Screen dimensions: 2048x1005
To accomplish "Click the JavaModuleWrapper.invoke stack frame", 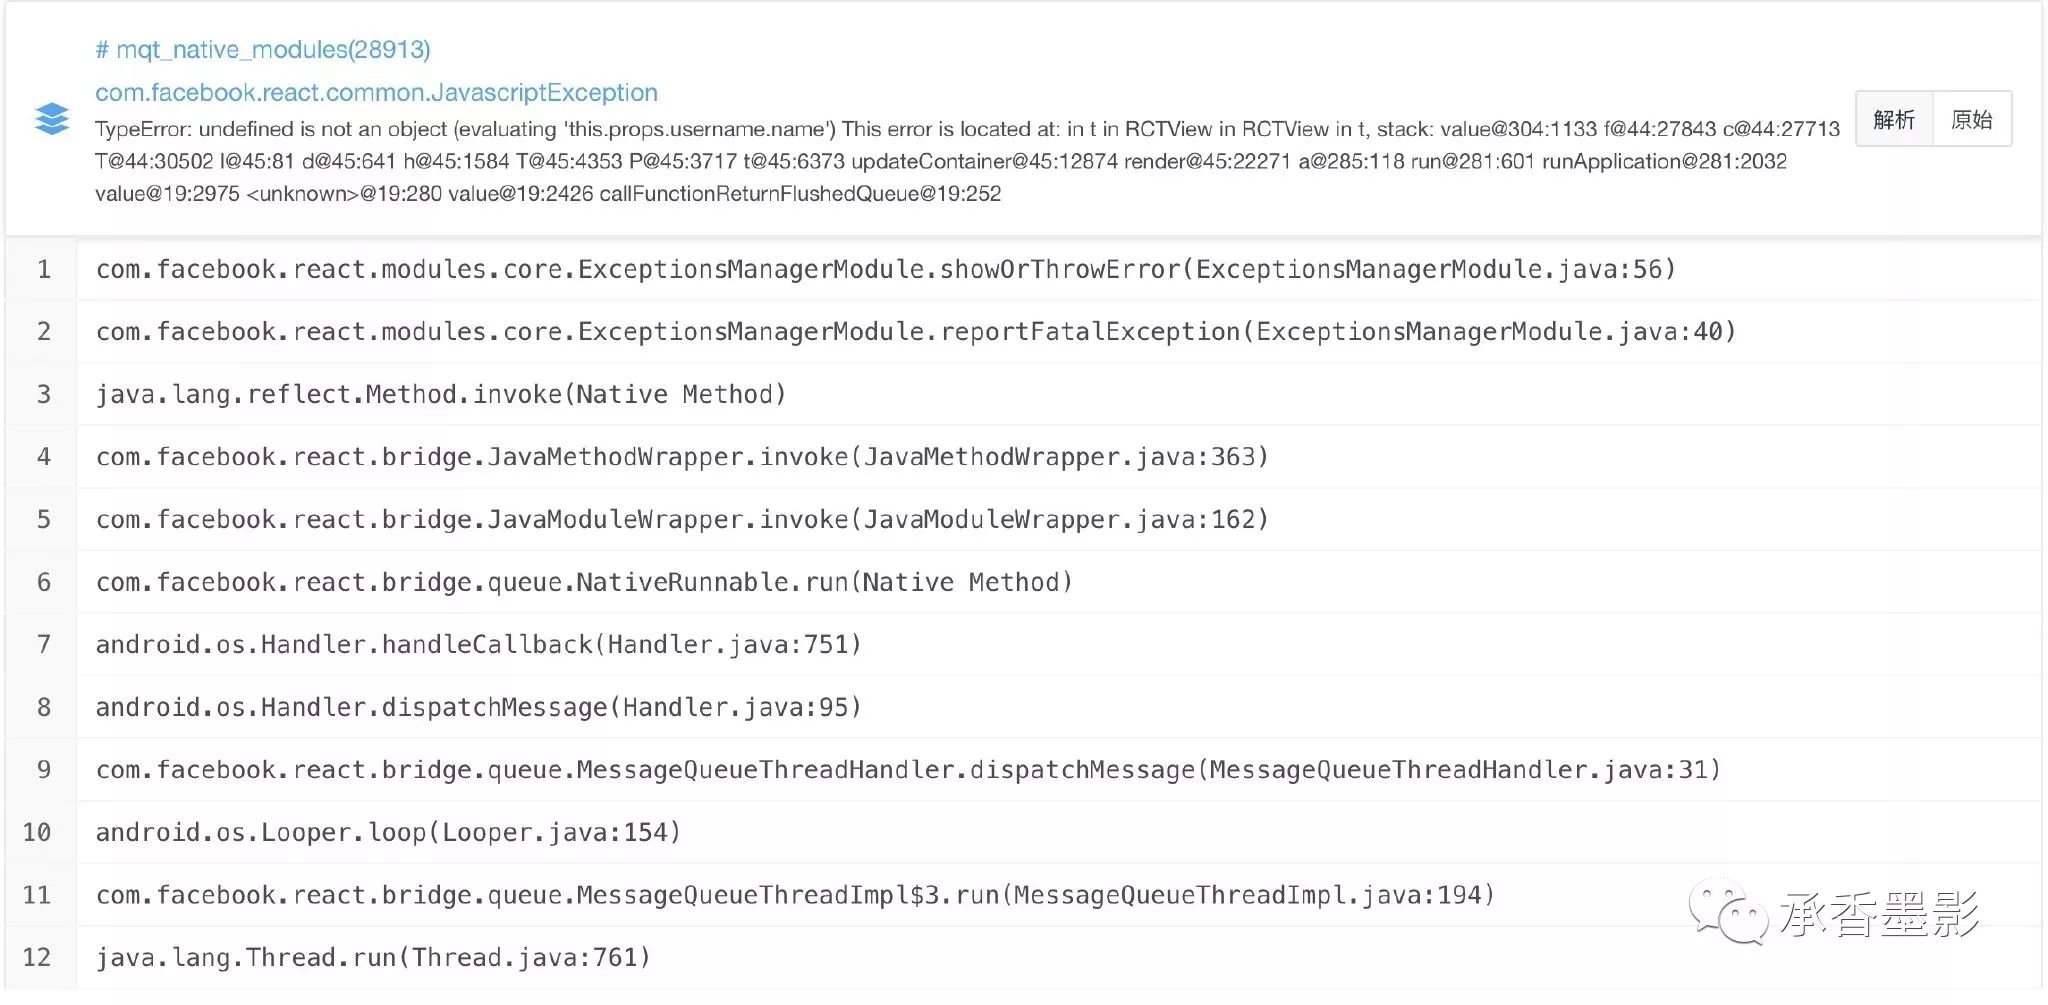I will click(682, 520).
